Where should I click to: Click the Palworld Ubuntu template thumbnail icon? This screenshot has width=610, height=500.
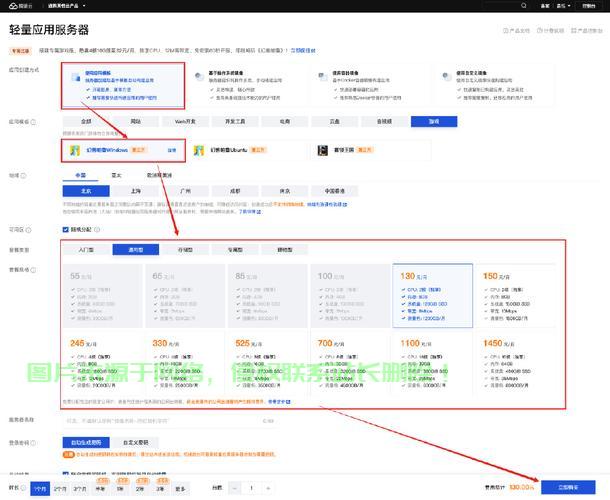[199, 150]
